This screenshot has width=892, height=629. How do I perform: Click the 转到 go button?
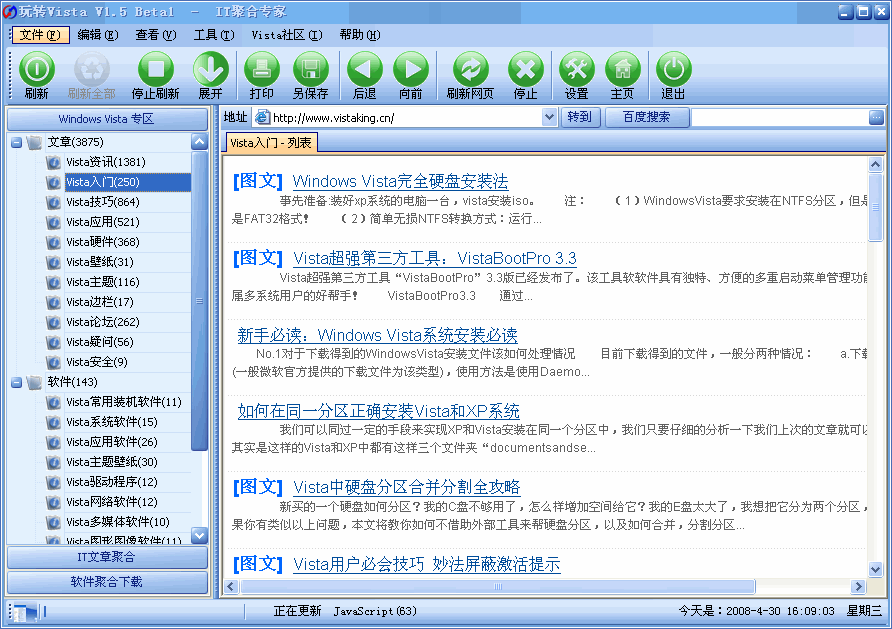coord(580,118)
